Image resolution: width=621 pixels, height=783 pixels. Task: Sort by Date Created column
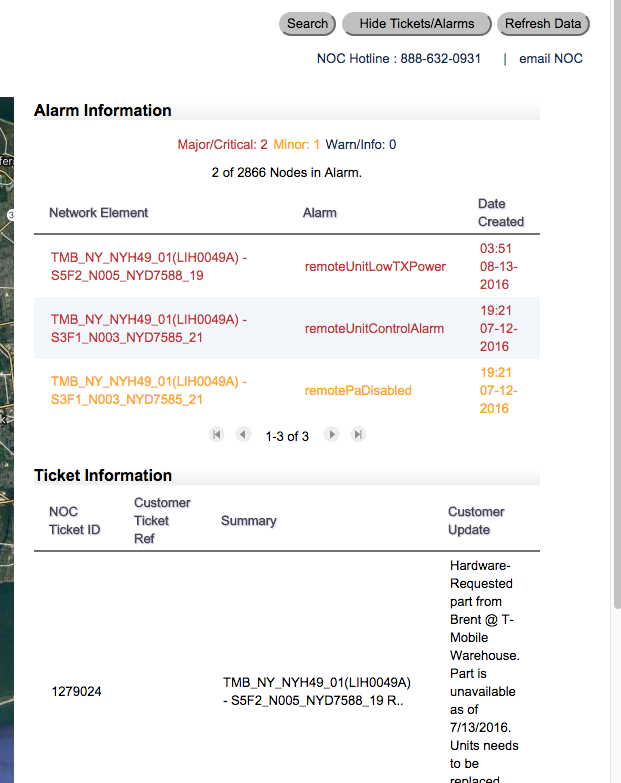pyautogui.click(x=500, y=213)
